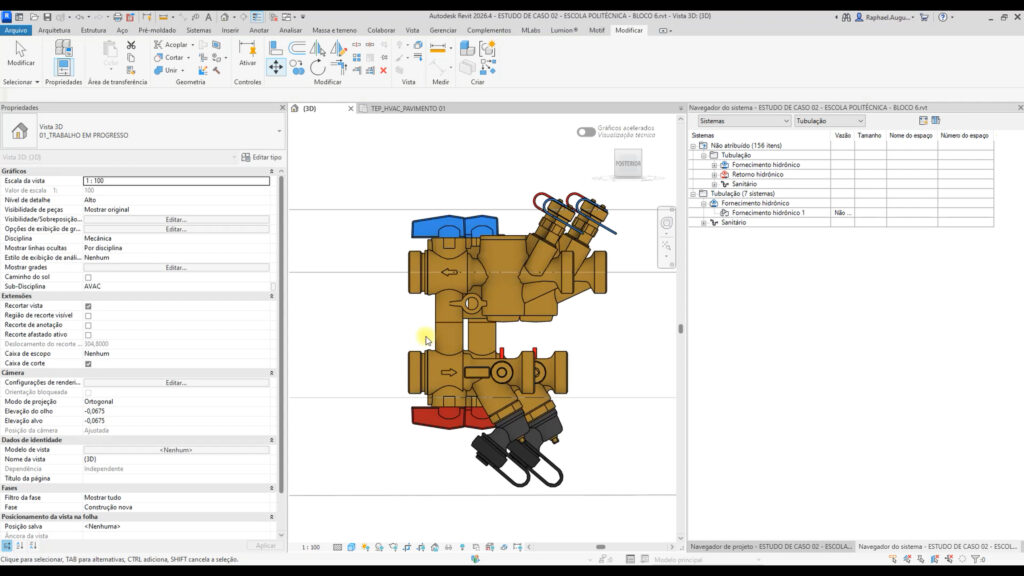Viewport: 1024px width, 576px height.
Task: Check Recorte afastado ativo checkbox
Action: [x=88, y=335]
